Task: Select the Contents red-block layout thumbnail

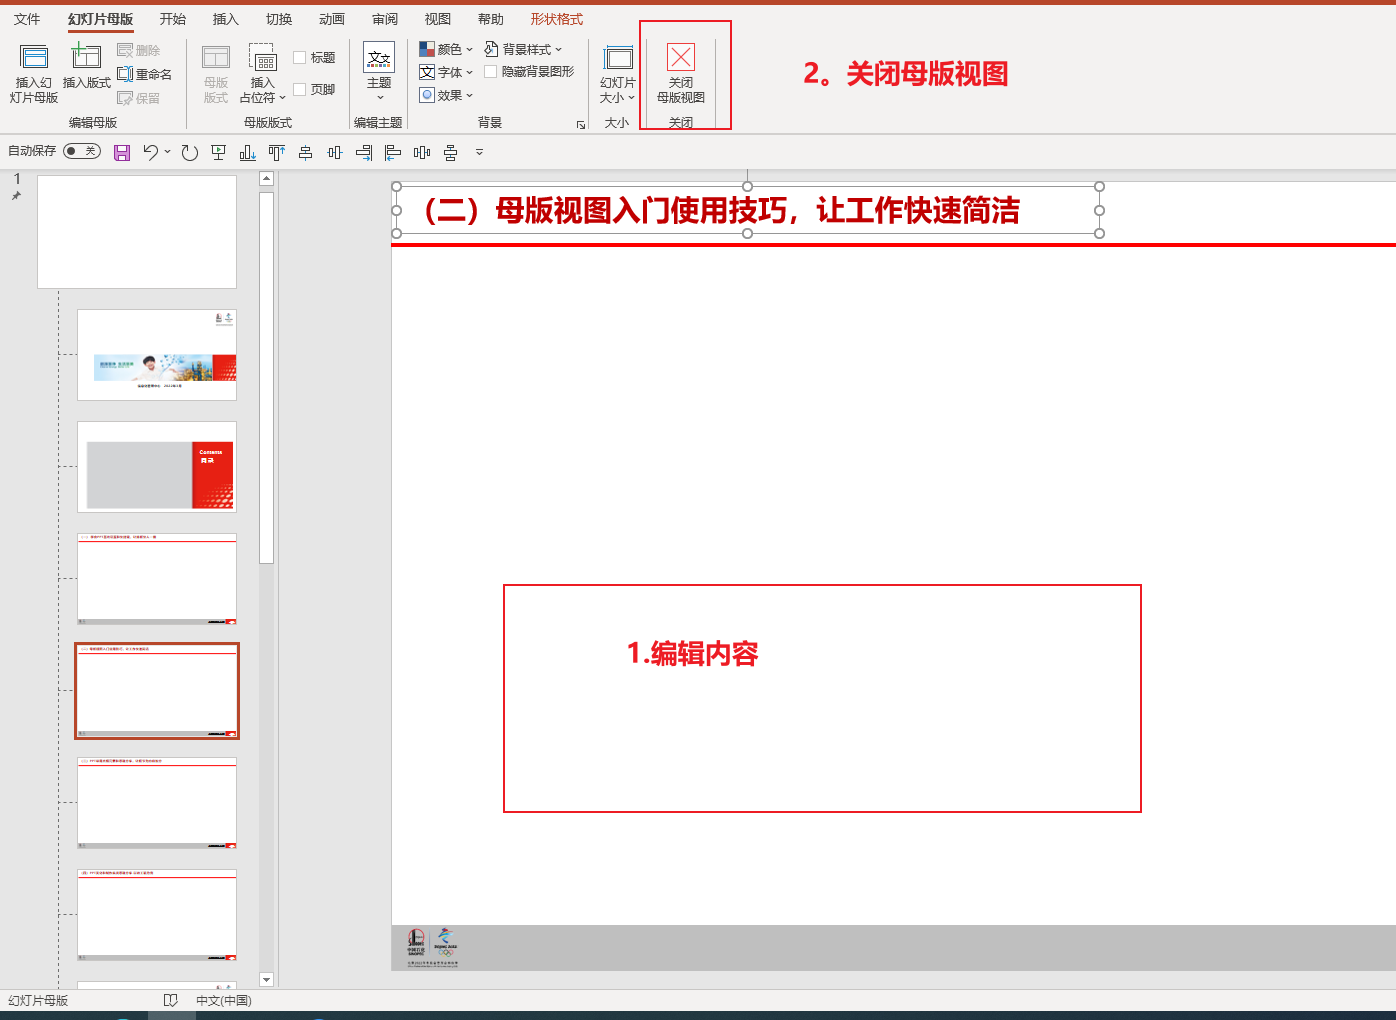Action: (x=157, y=467)
